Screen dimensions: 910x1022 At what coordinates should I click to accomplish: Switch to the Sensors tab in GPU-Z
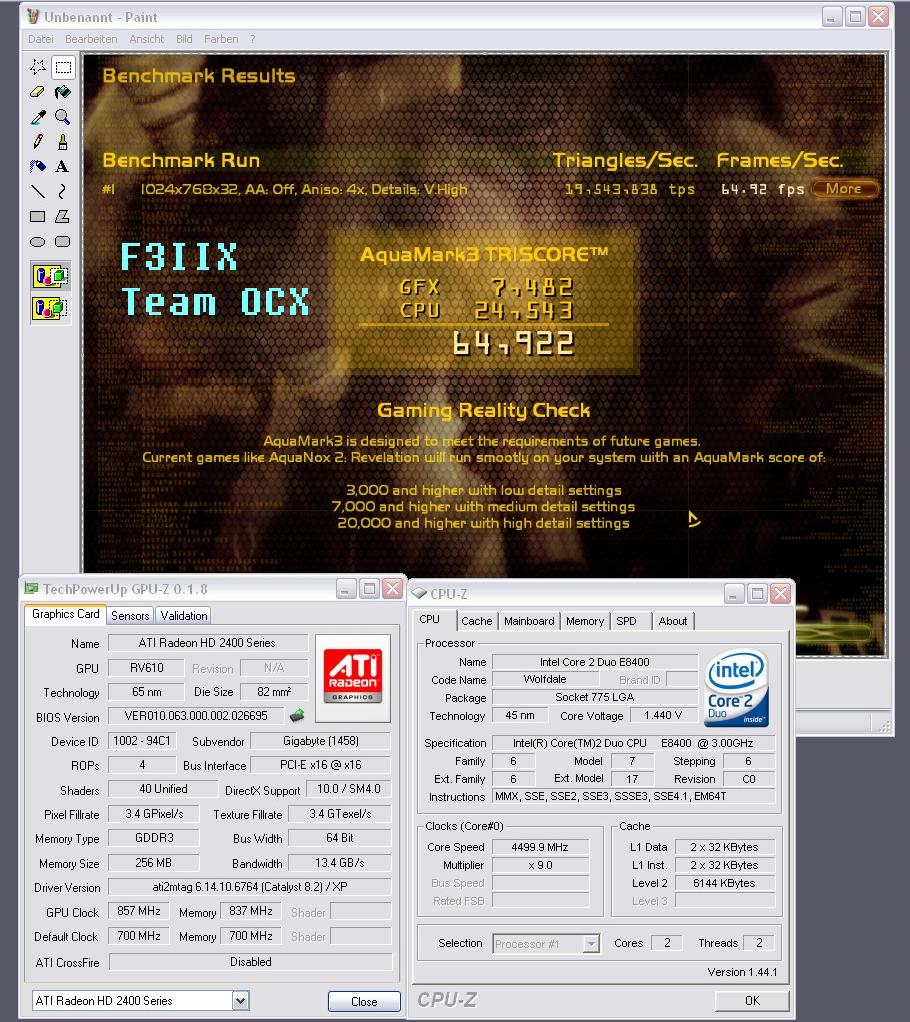[130, 616]
